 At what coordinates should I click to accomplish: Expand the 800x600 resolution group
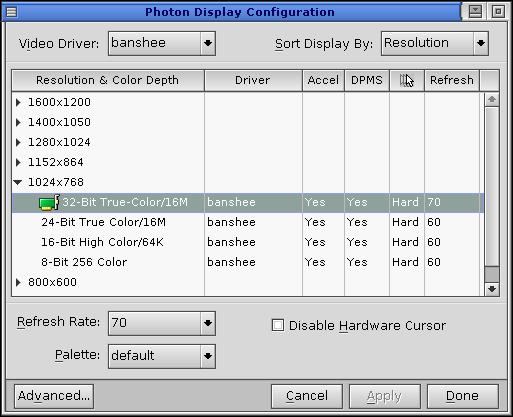(x=18, y=282)
